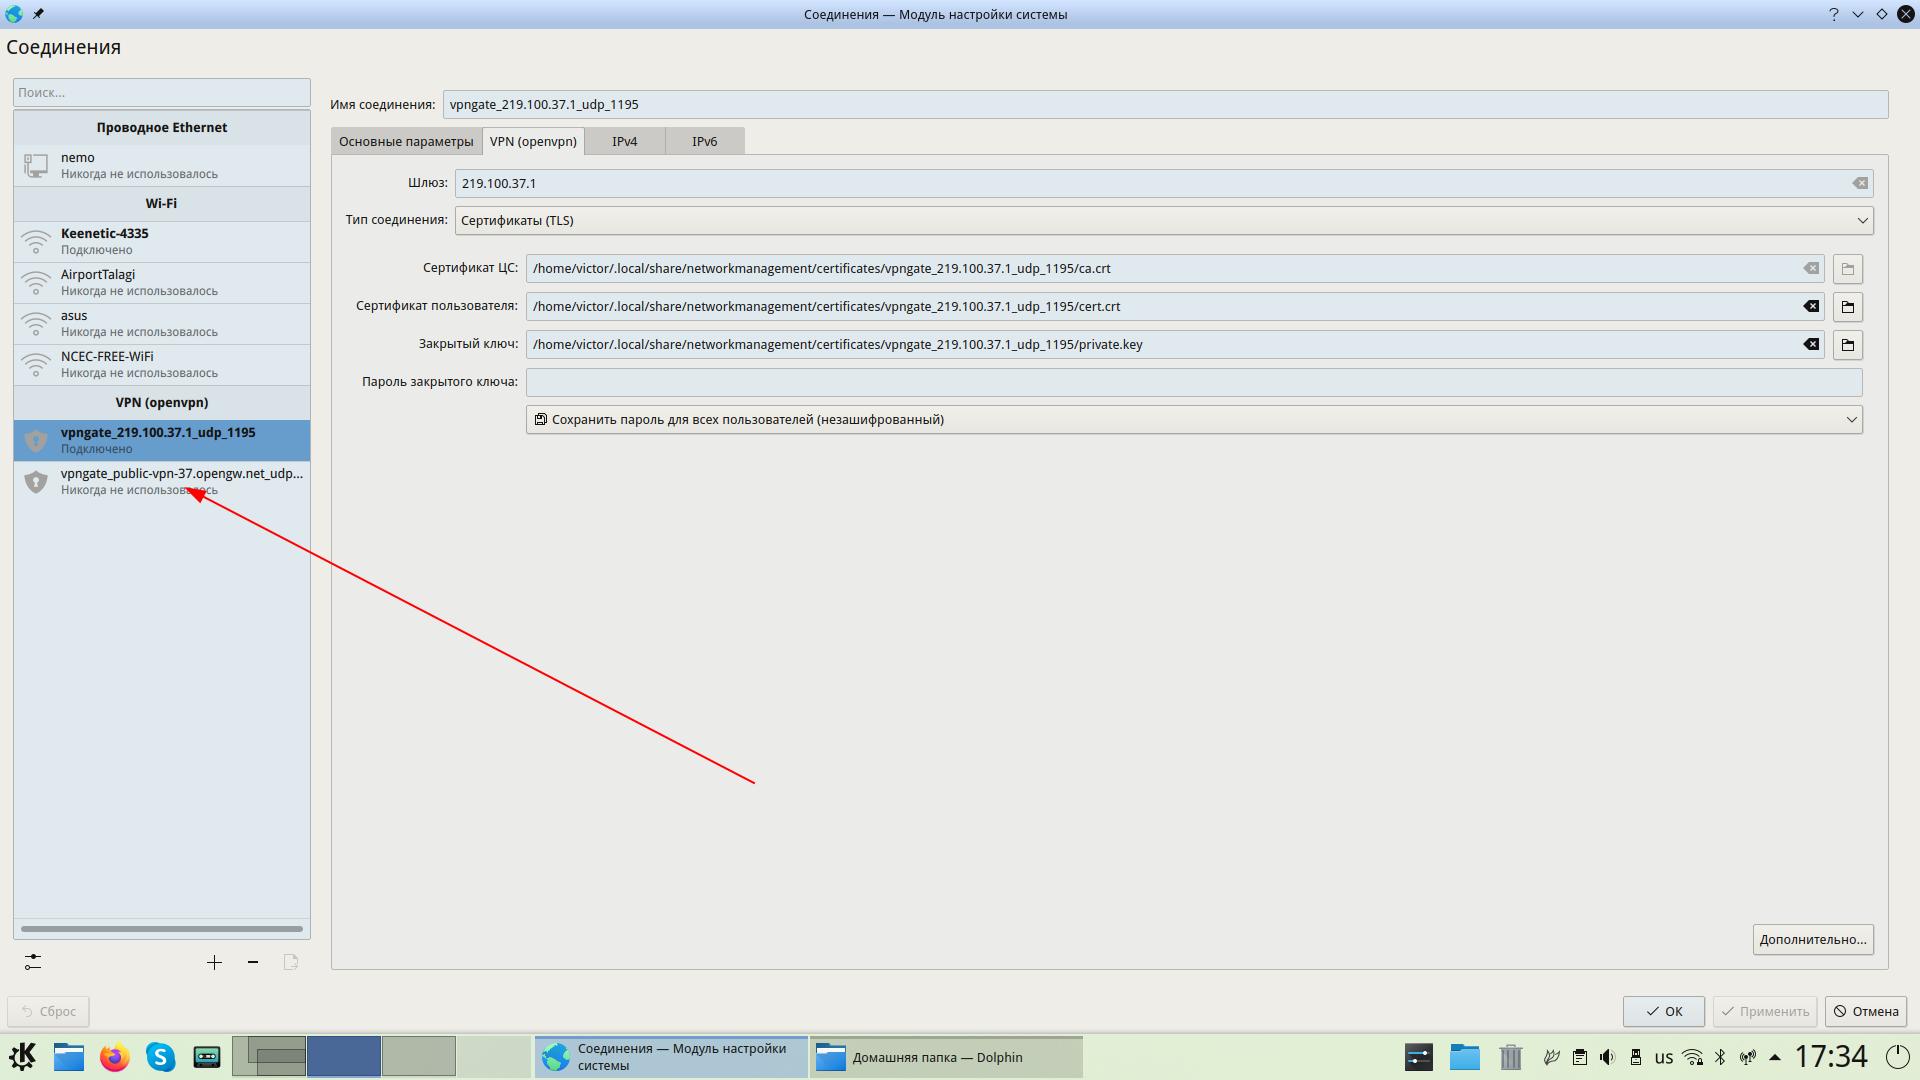Viewport: 1920px width, 1080px height.
Task: Confirm with the OK button
Action: pyautogui.click(x=1663, y=1011)
